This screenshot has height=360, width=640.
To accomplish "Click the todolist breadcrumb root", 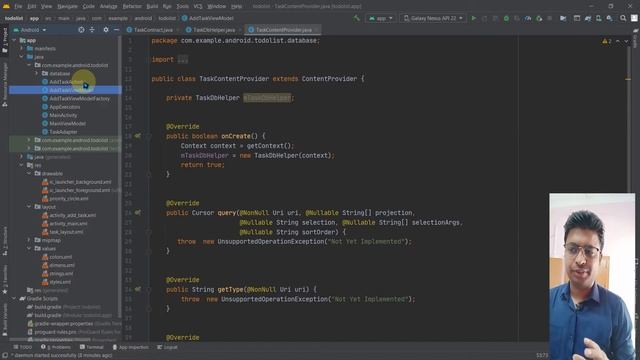I will pos(14,18).
